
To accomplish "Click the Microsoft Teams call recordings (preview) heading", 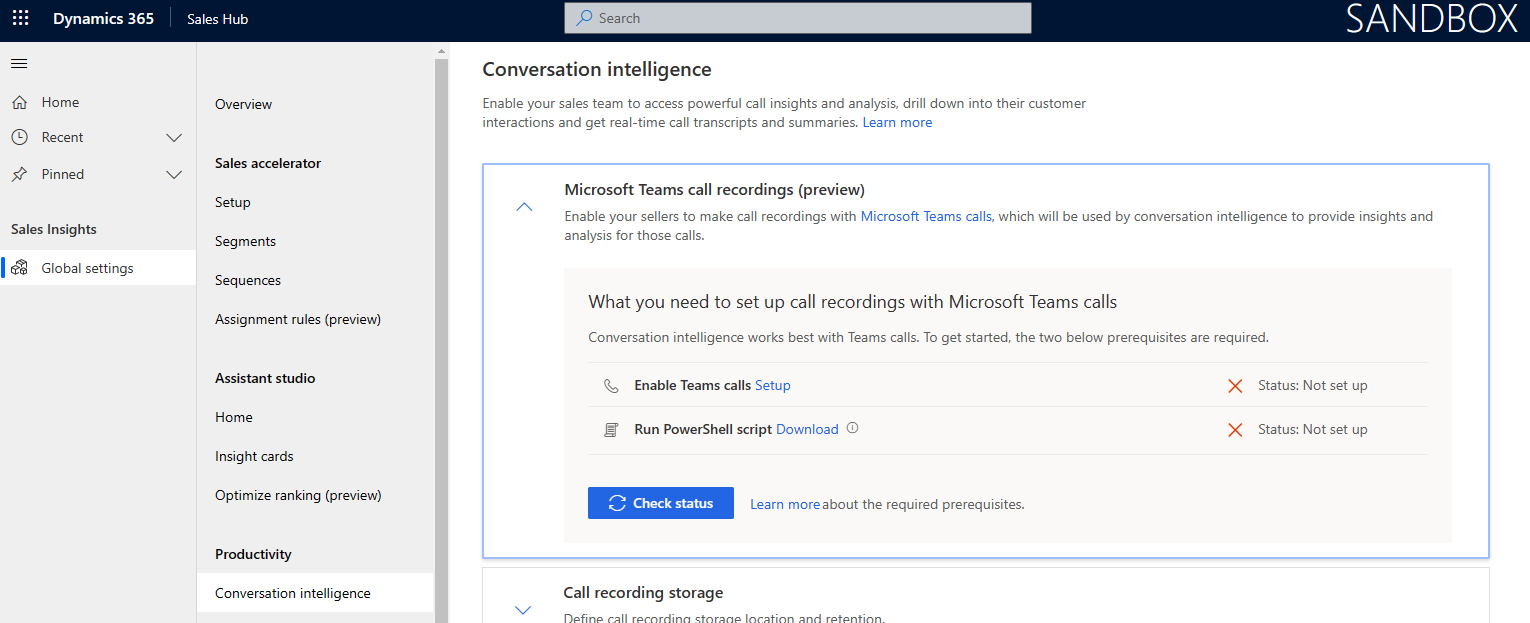I will (715, 189).
